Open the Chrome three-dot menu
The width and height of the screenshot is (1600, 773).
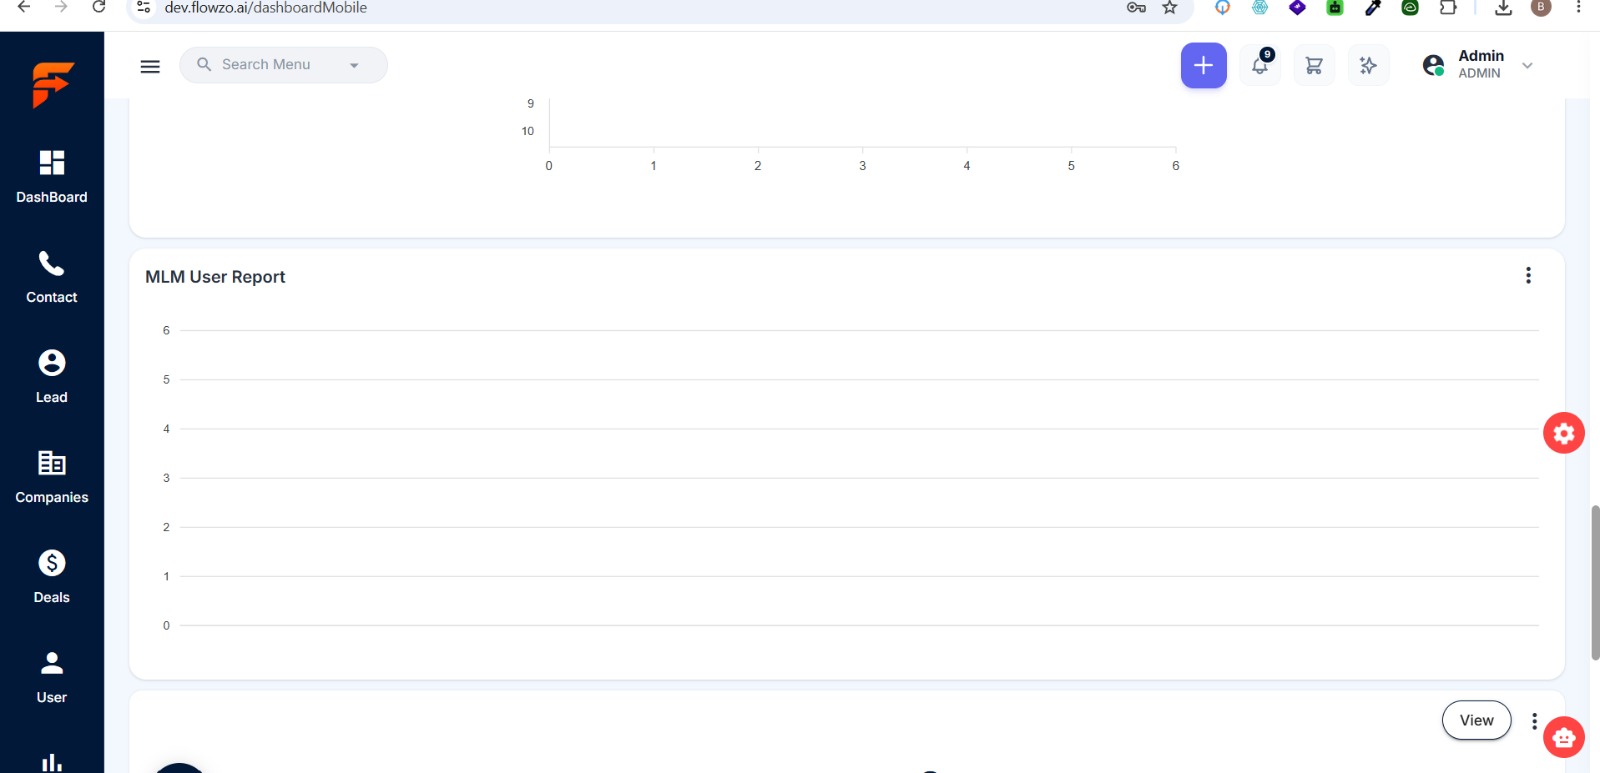(x=1578, y=8)
